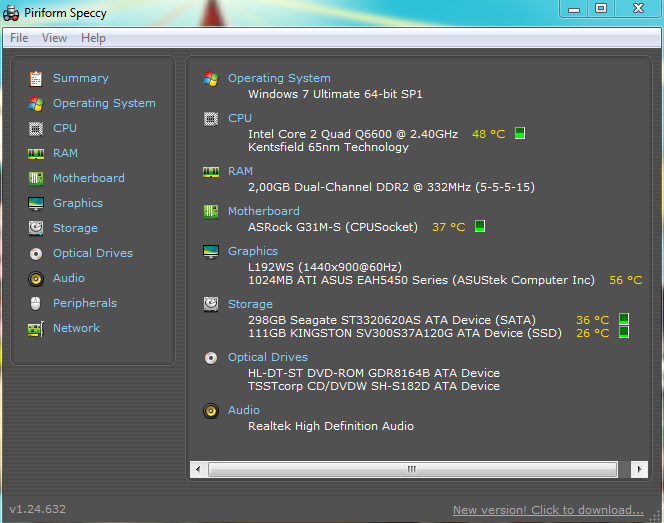Screen dimensions: 664x523
Task: Go to the RAM sidebar section
Action: point(65,153)
